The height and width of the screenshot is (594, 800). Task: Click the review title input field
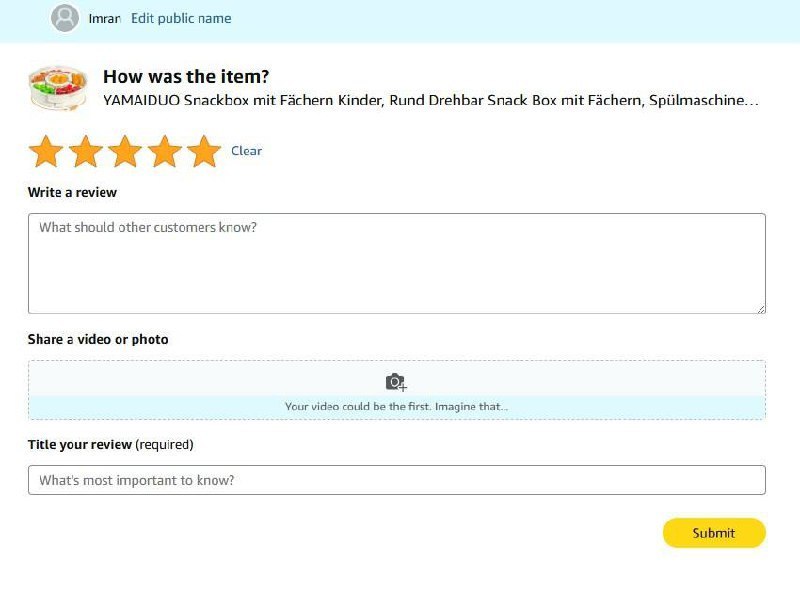pos(396,480)
